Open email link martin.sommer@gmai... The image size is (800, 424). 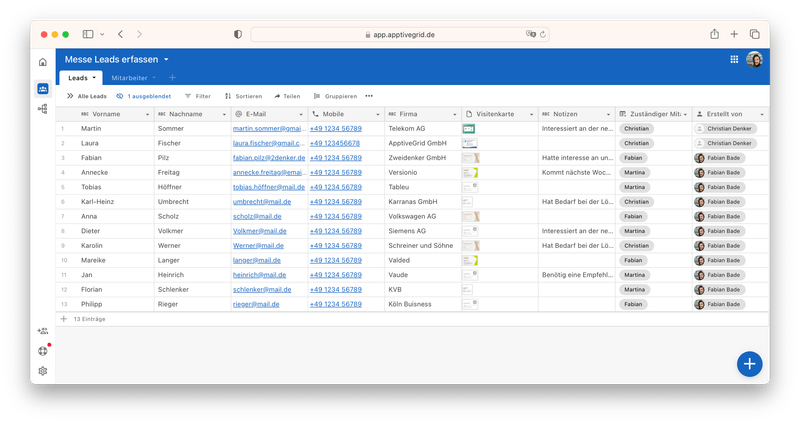click(x=269, y=129)
